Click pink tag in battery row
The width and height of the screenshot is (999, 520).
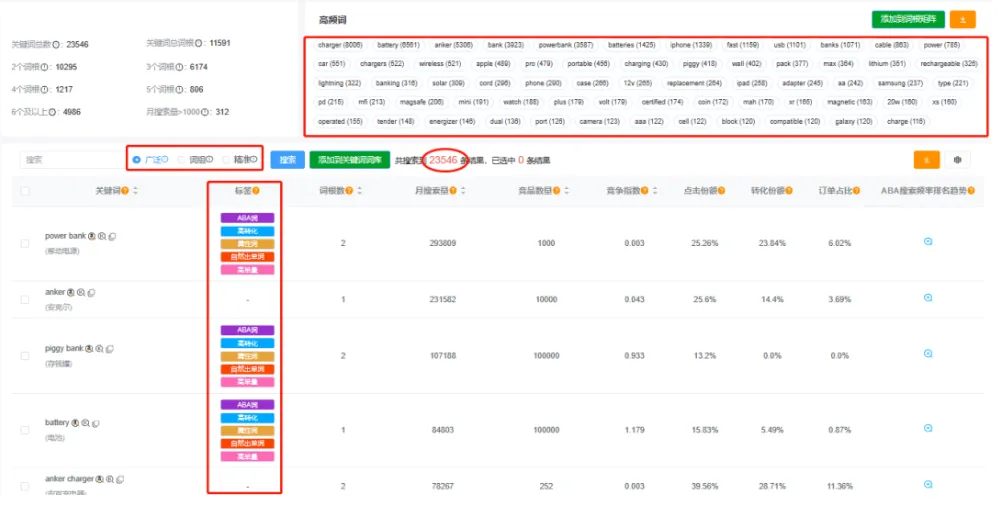[247, 456]
